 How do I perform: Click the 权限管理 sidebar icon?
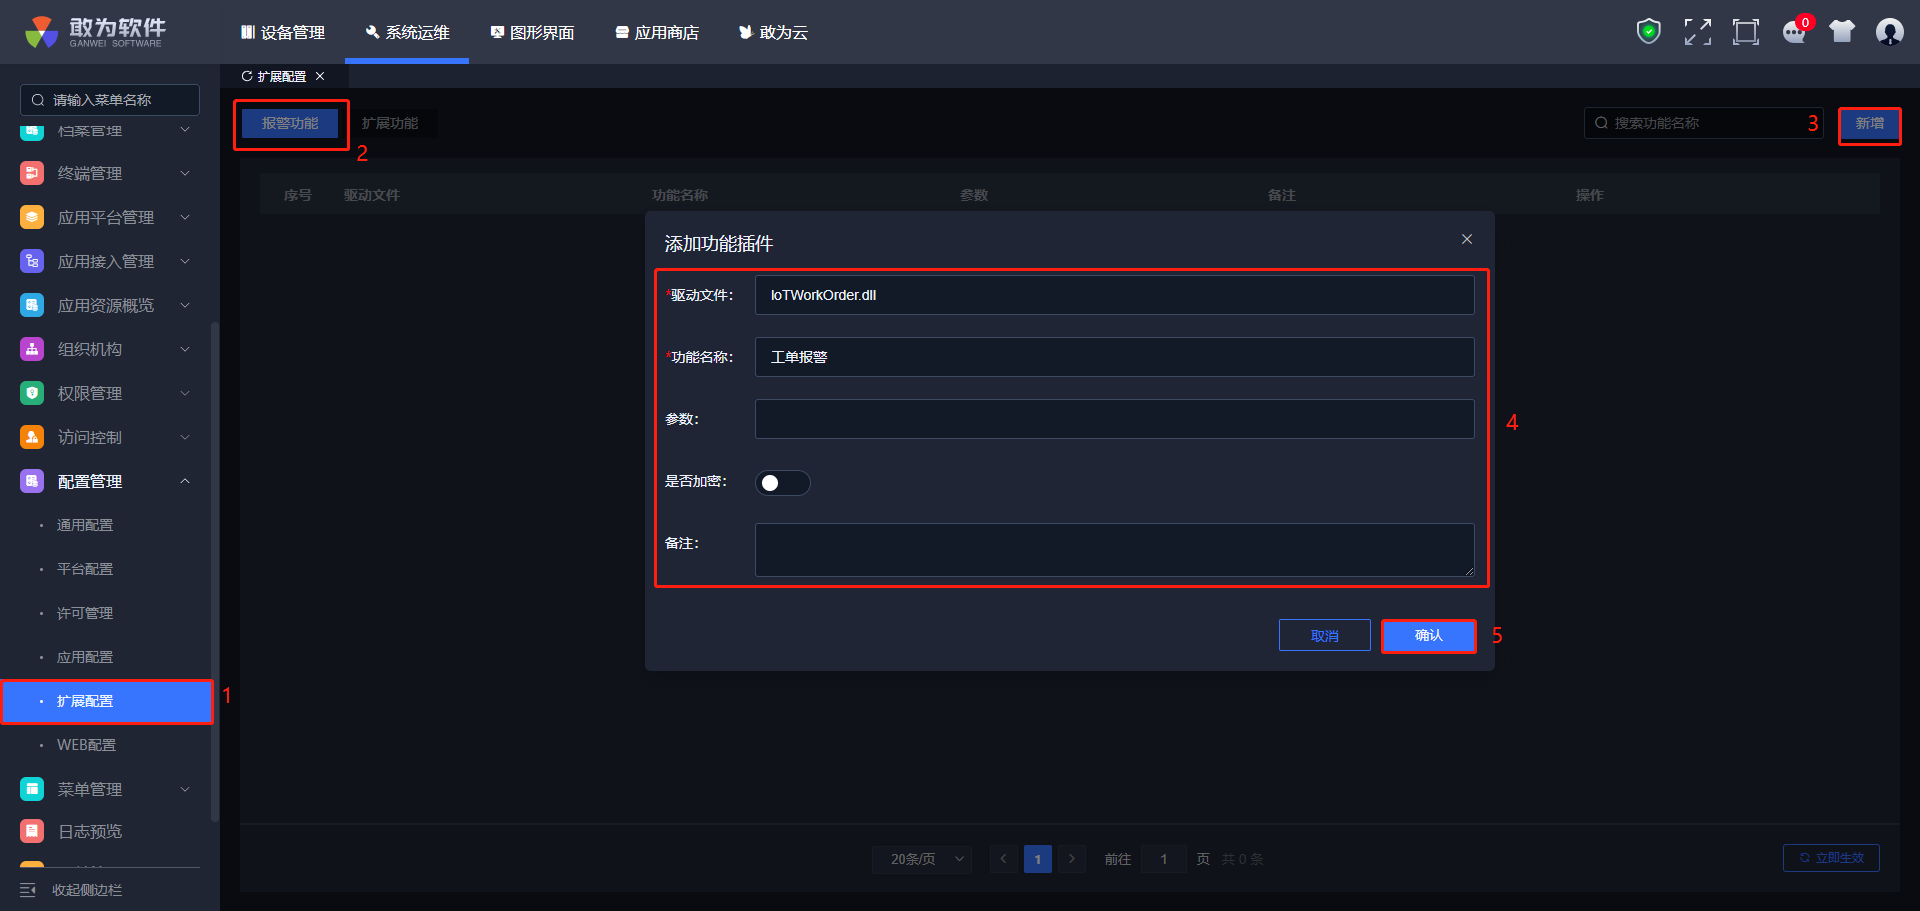(32, 393)
